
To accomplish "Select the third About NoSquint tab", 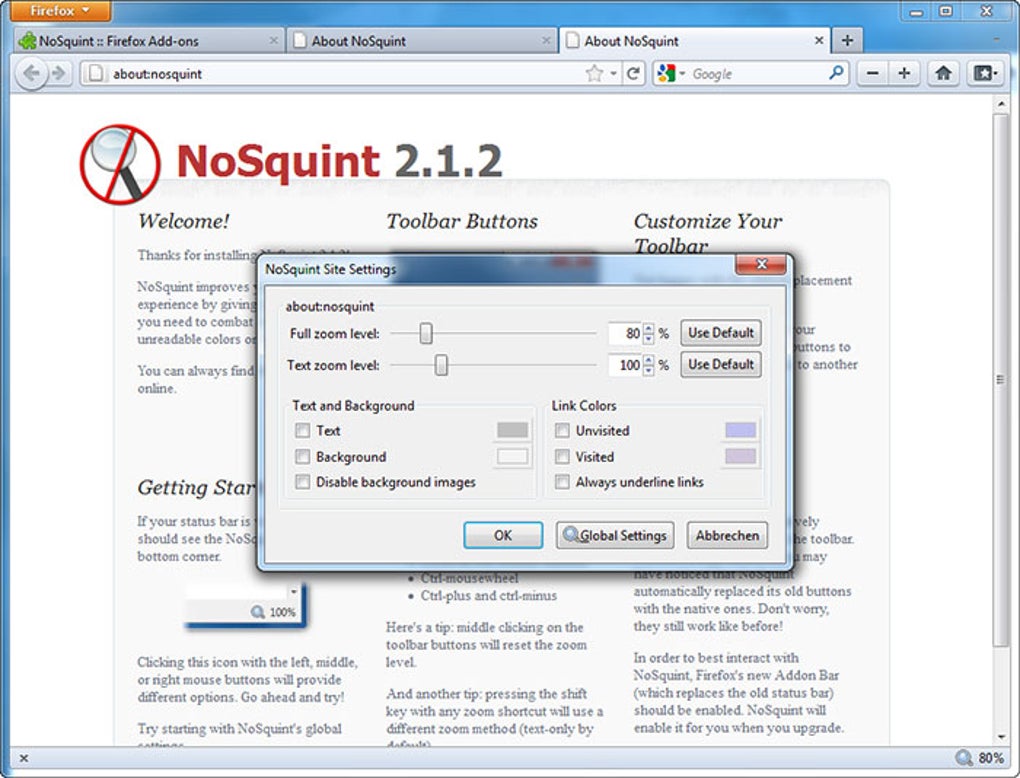I will point(695,40).
